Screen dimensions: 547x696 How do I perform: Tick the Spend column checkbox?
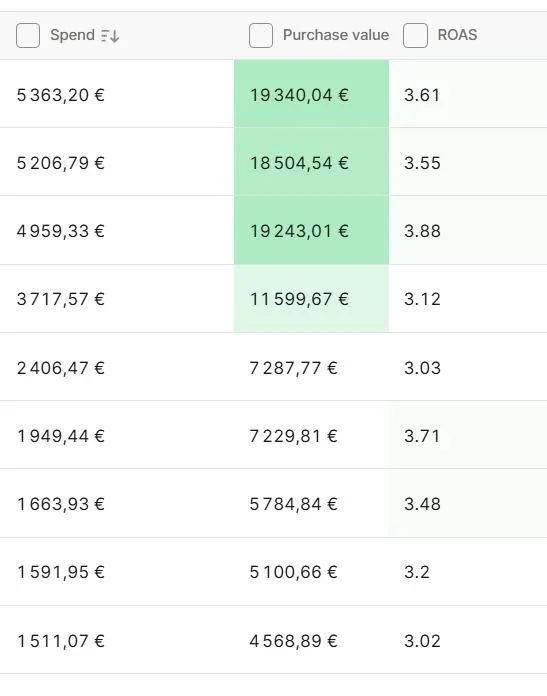[x=28, y=36]
